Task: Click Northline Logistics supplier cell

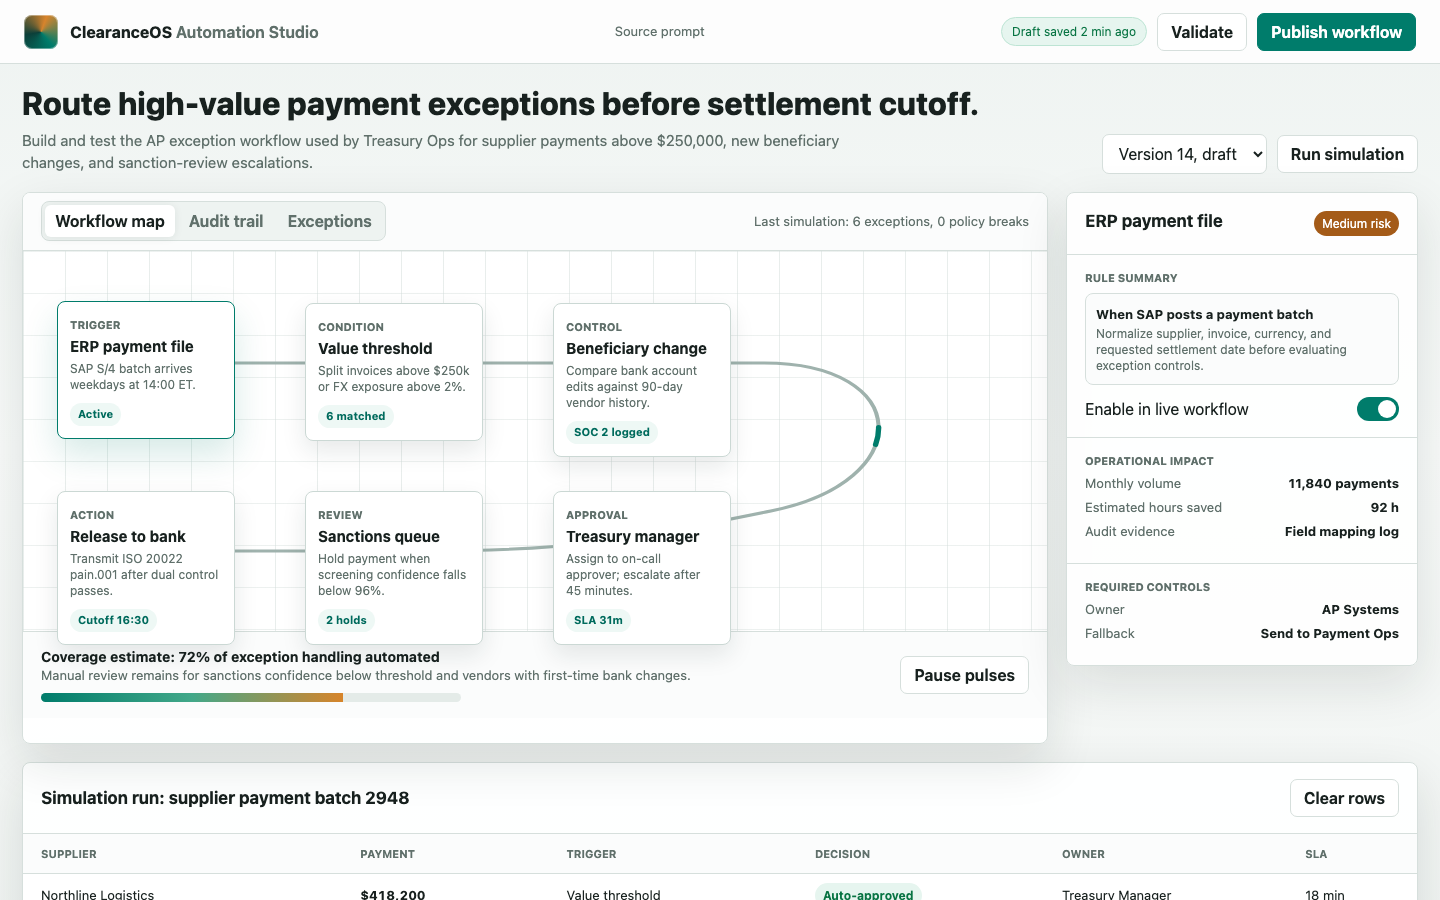Action: coord(98,893)
